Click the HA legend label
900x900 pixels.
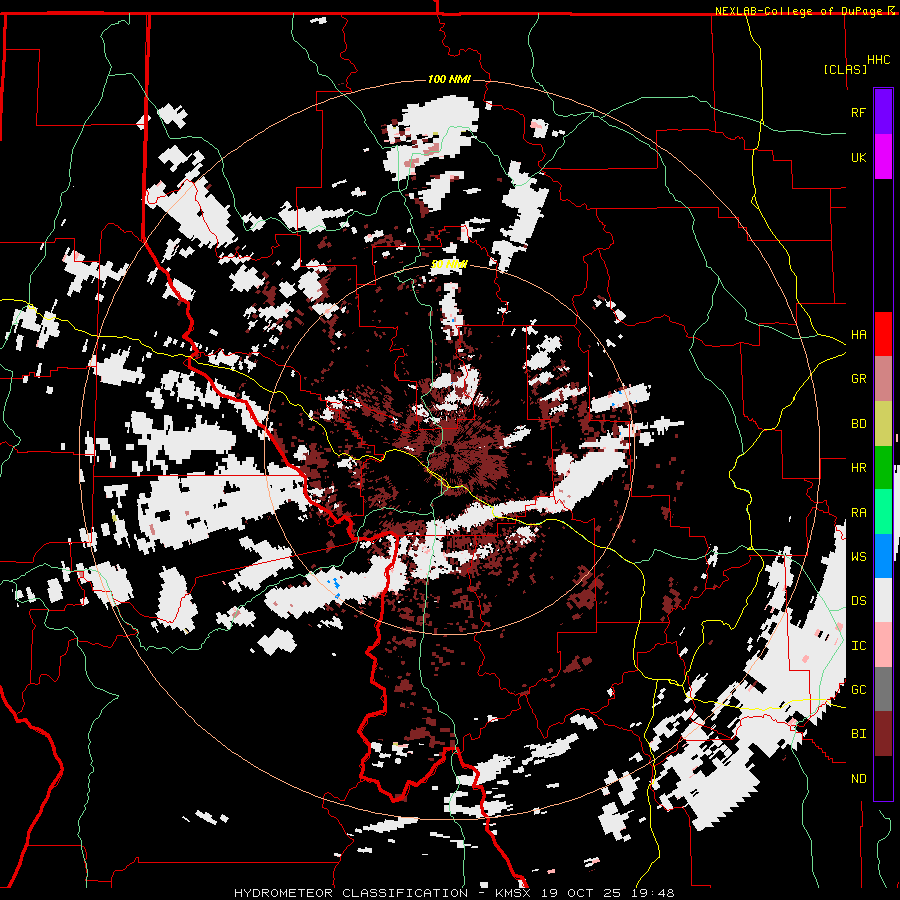coord(858,335)
